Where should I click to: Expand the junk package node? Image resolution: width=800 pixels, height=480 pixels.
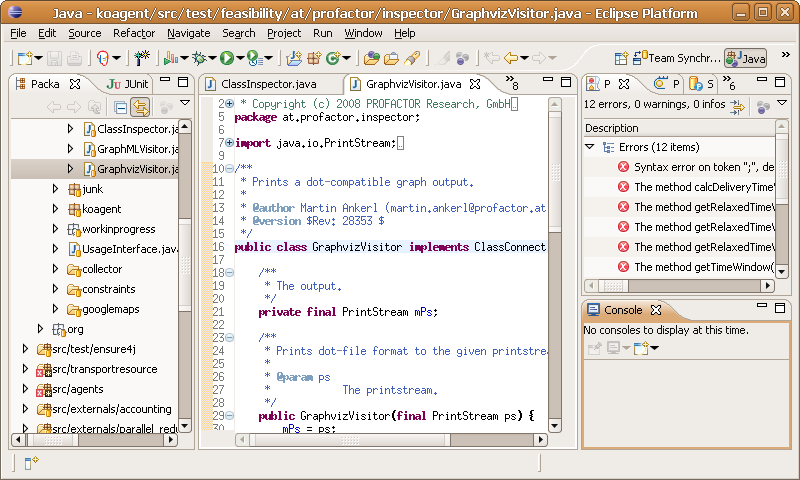pyautogui.click(x=55, y=189)
